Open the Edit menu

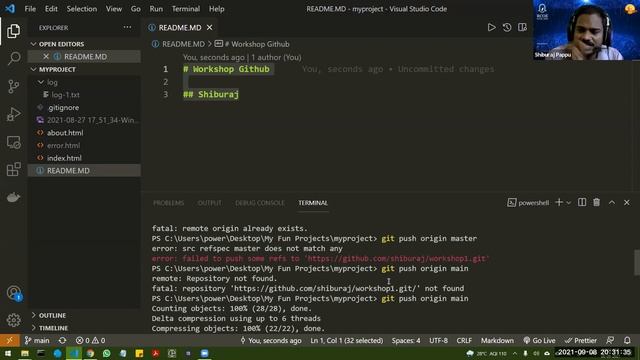(51, 9)
